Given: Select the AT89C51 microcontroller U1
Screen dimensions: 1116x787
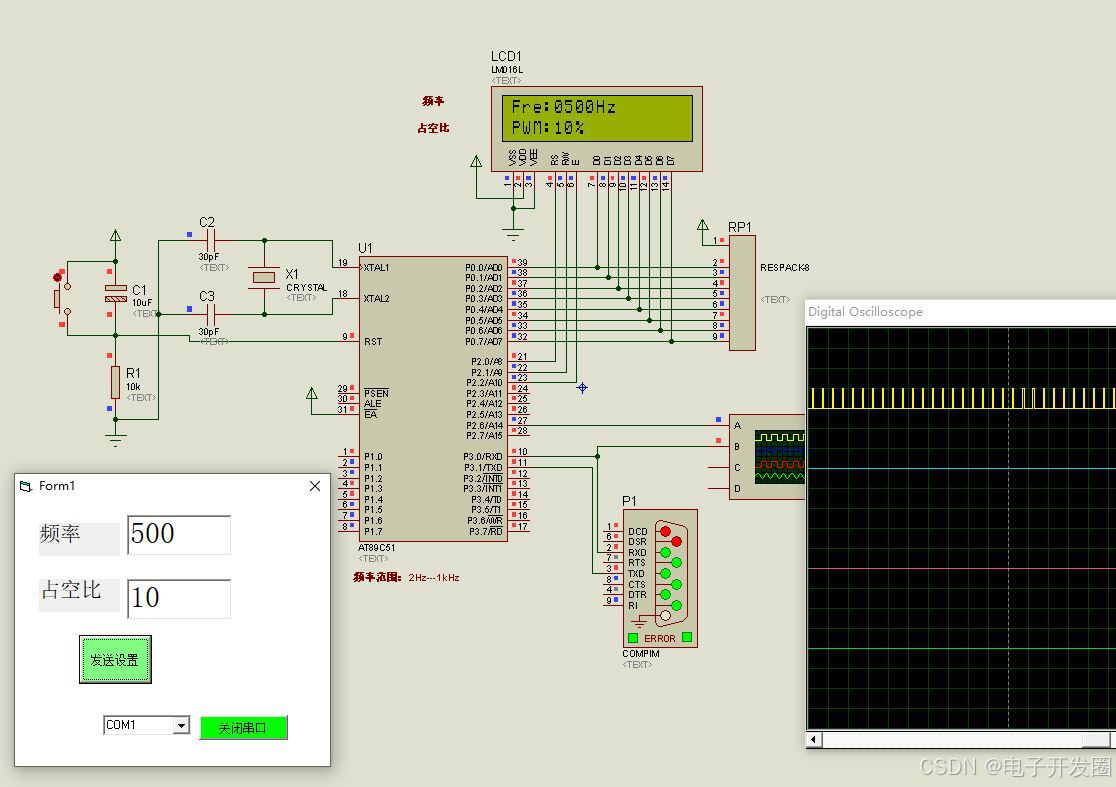Looking at the screenshot, I should (433, 398).
